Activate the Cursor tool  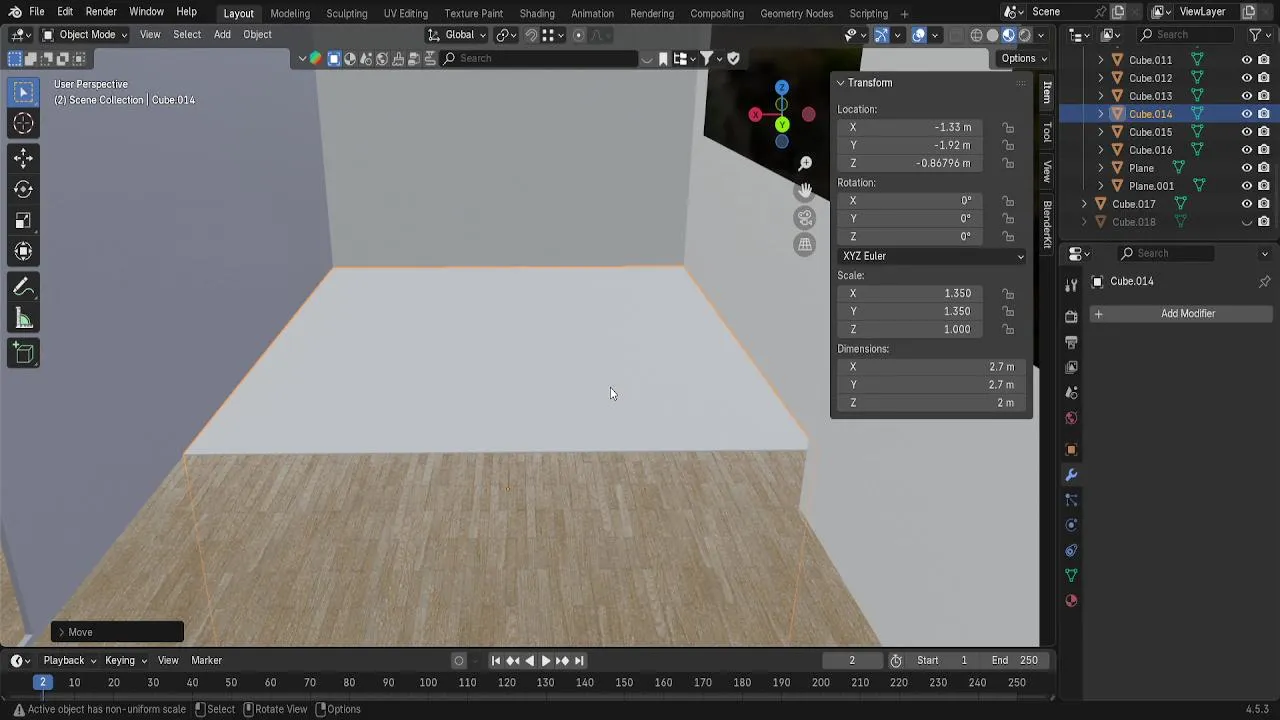point(23,124)
